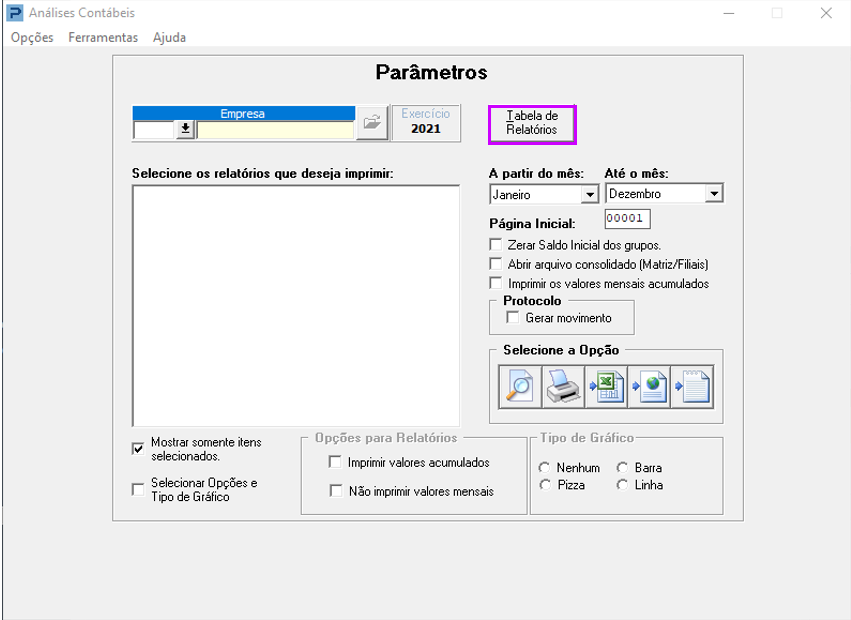Export report to web page globe icon

(x=649, y=387)
